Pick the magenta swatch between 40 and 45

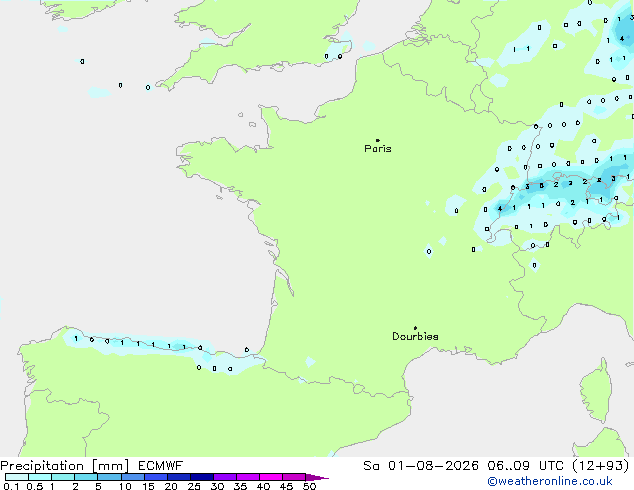[271, 477]
